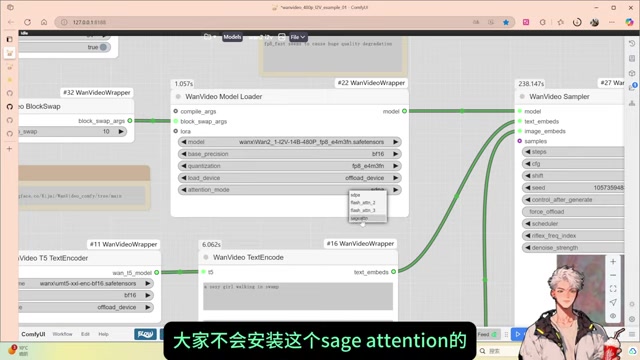Zoom out the canvas with the minus button
640x360 pixels.
[x=613, y=275]
